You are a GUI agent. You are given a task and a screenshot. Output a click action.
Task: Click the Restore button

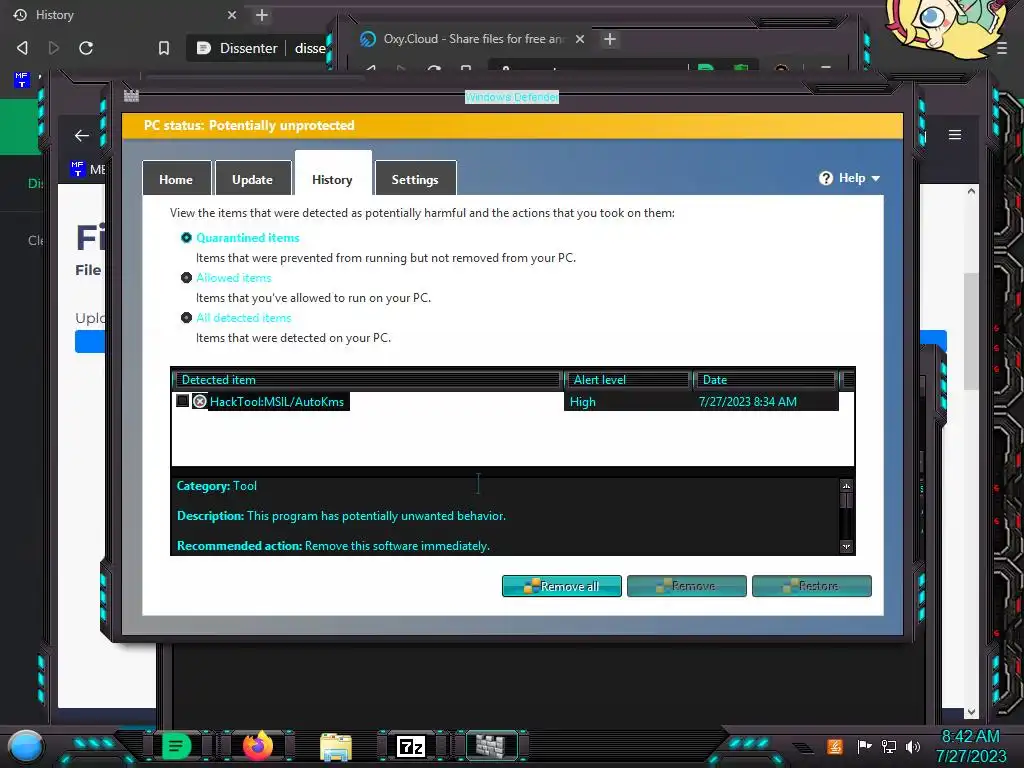[812, 586]
